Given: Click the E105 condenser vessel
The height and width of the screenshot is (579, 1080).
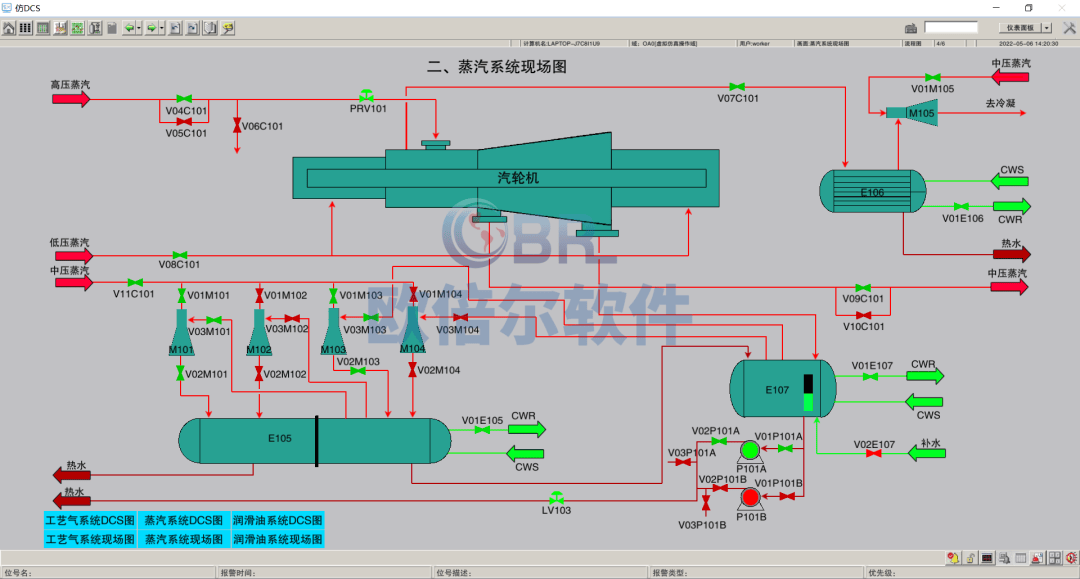Looking at the screenshot, I should tap(315, 441).
